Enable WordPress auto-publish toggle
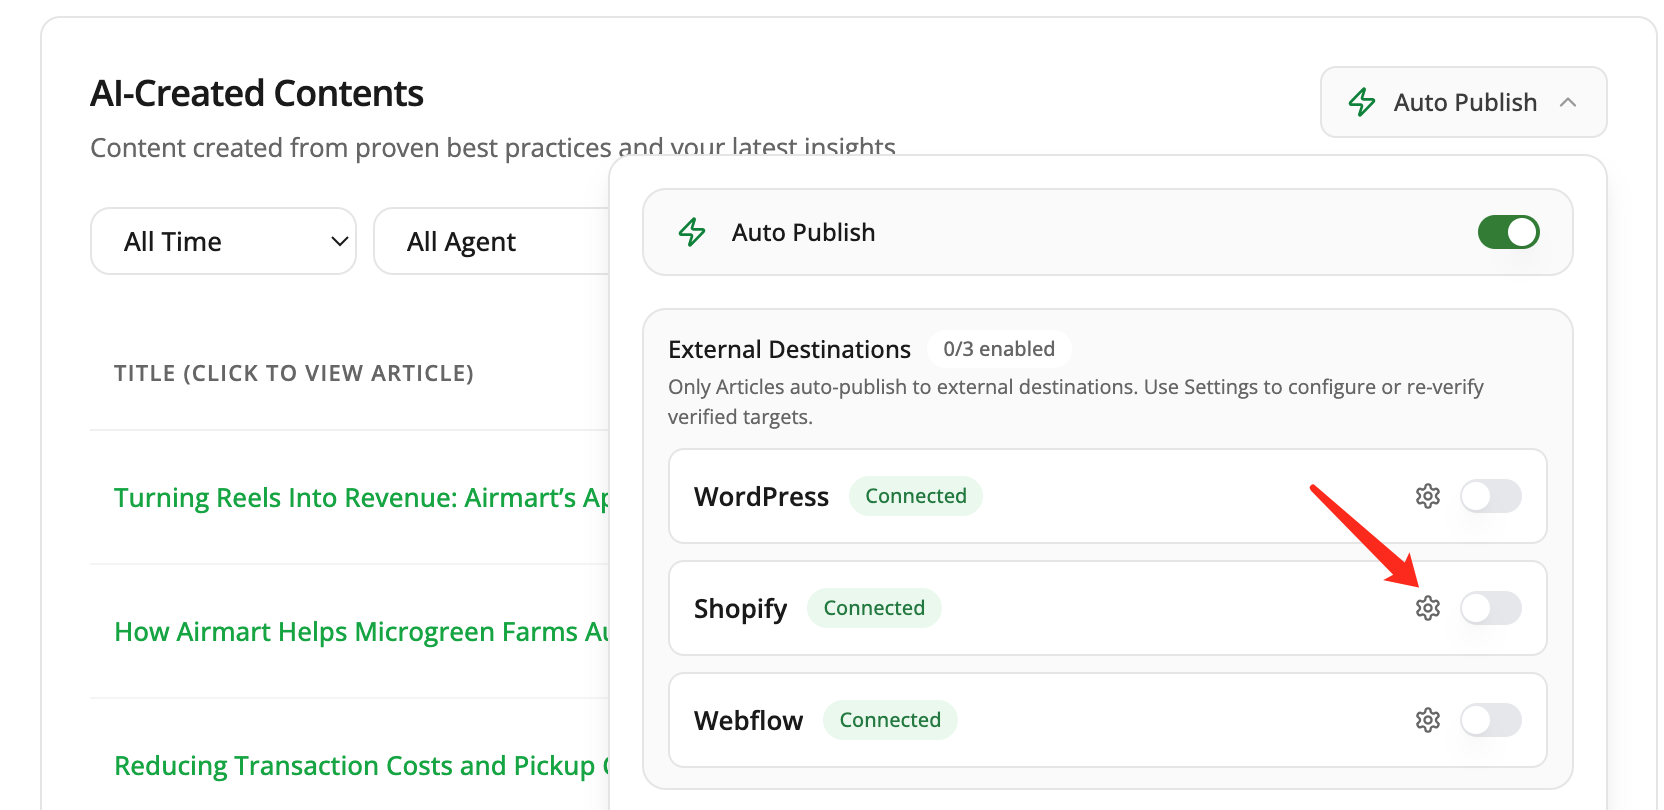Image resolution: width=1664 pixels, height=810 pixels. 1490,496
